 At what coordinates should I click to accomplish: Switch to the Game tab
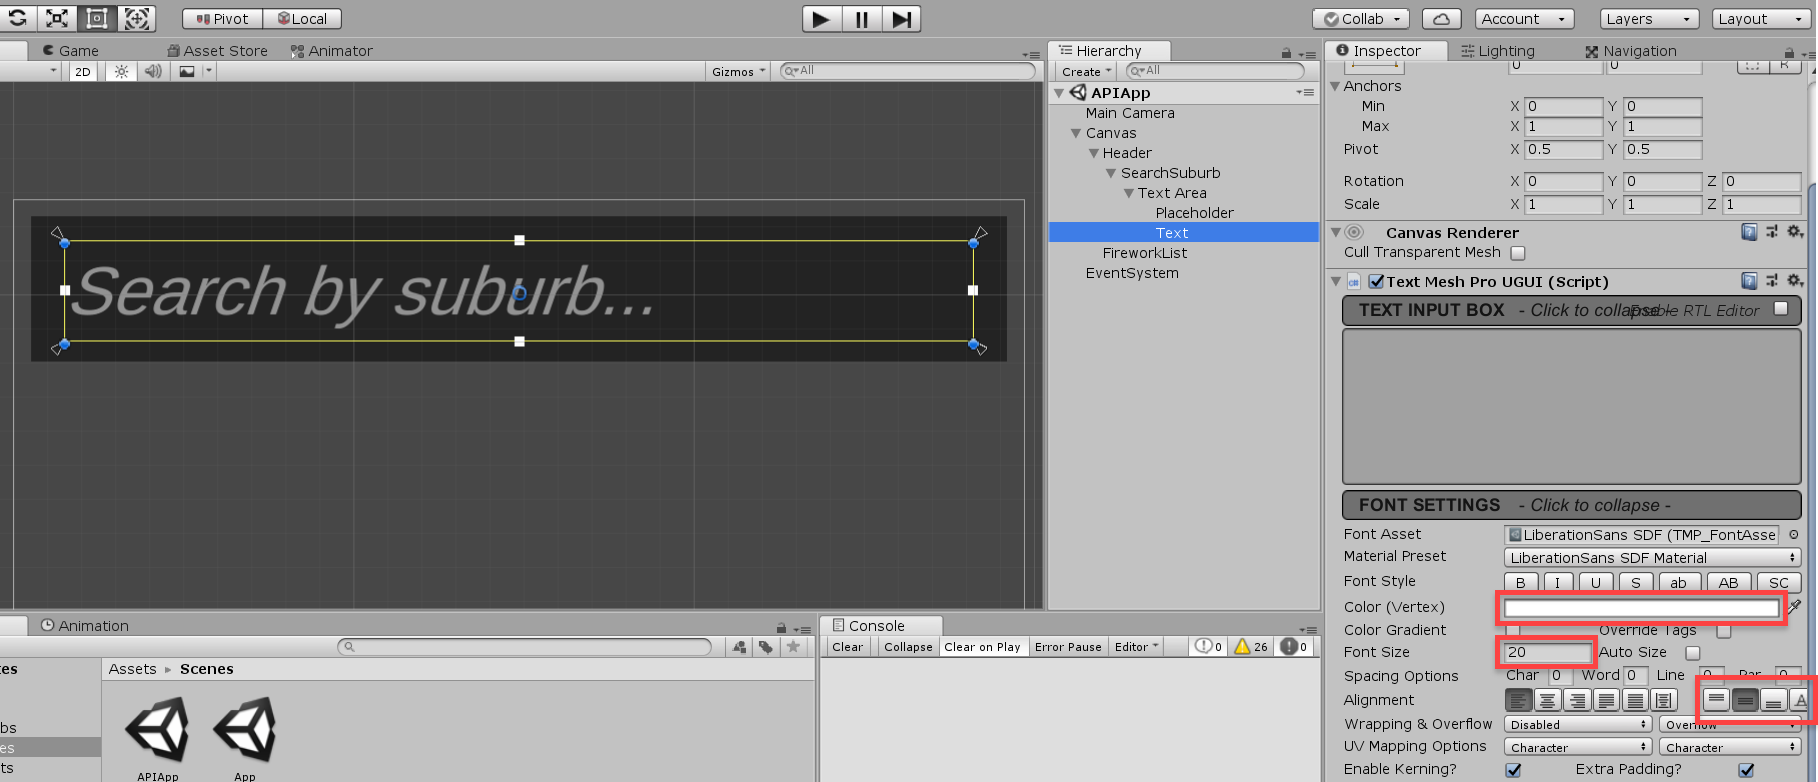[70, 51]
